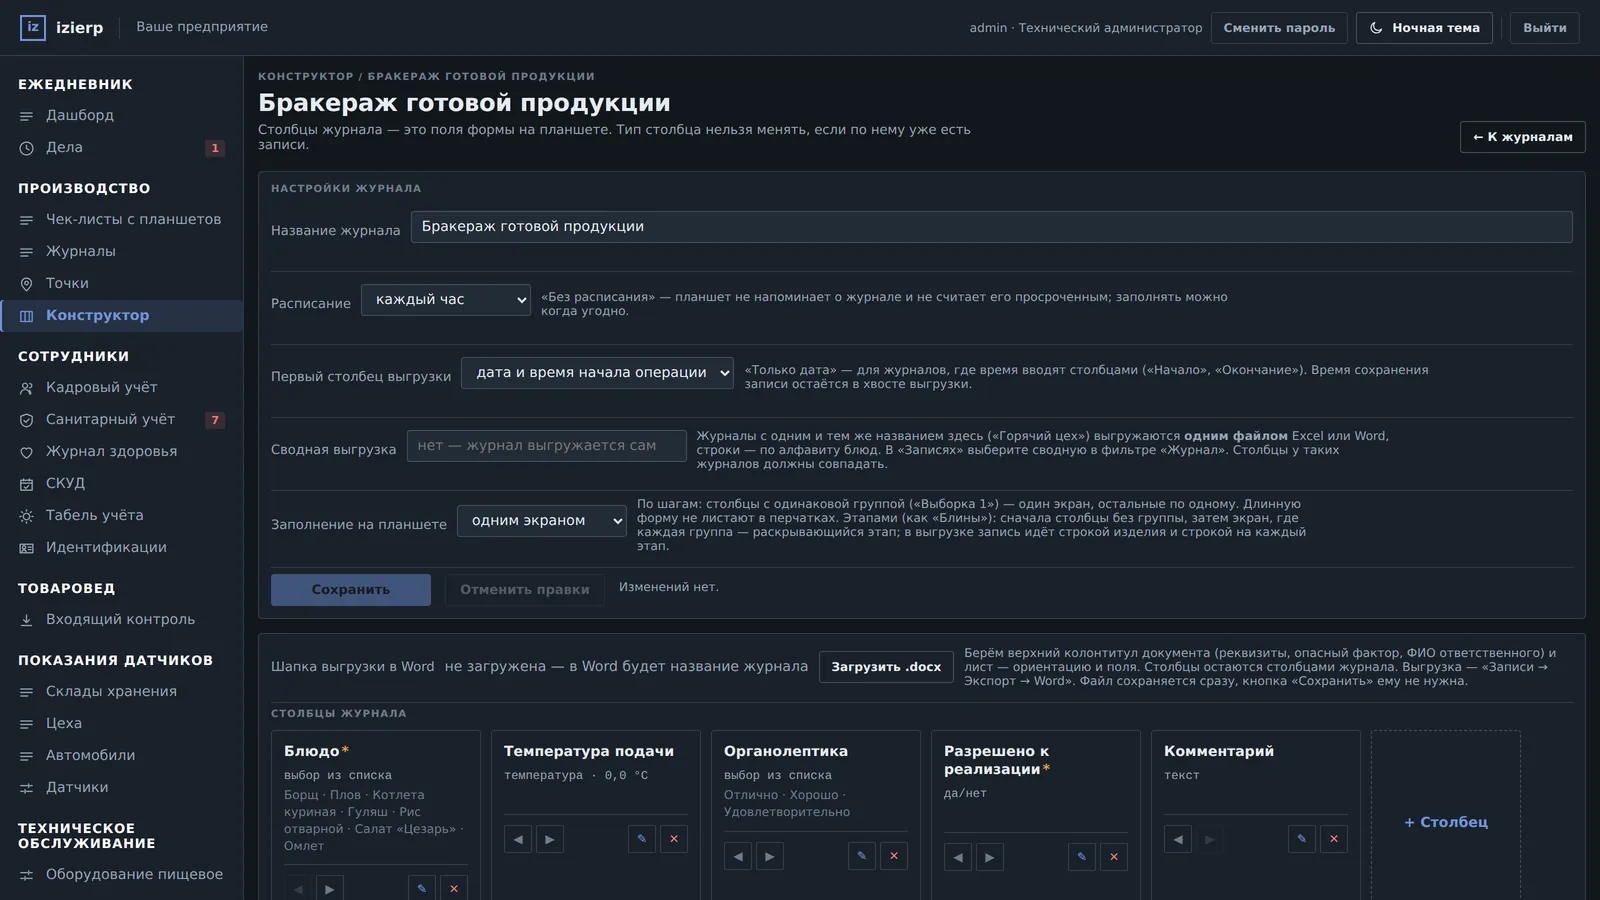Open Журнал здоровья sidebar item
1600x900 pixels.
pos(122,452)
